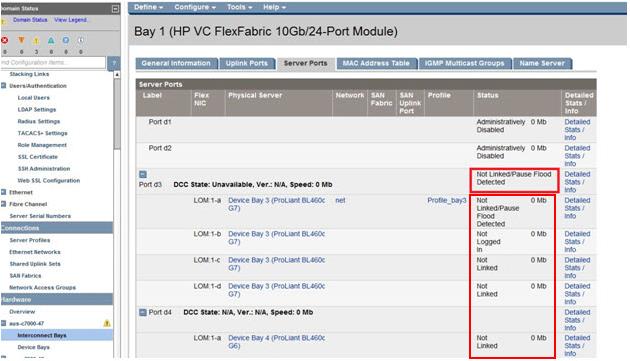Open Detailed Stats for Port d1
Screen dimensions: 630x361
[577, 129]
